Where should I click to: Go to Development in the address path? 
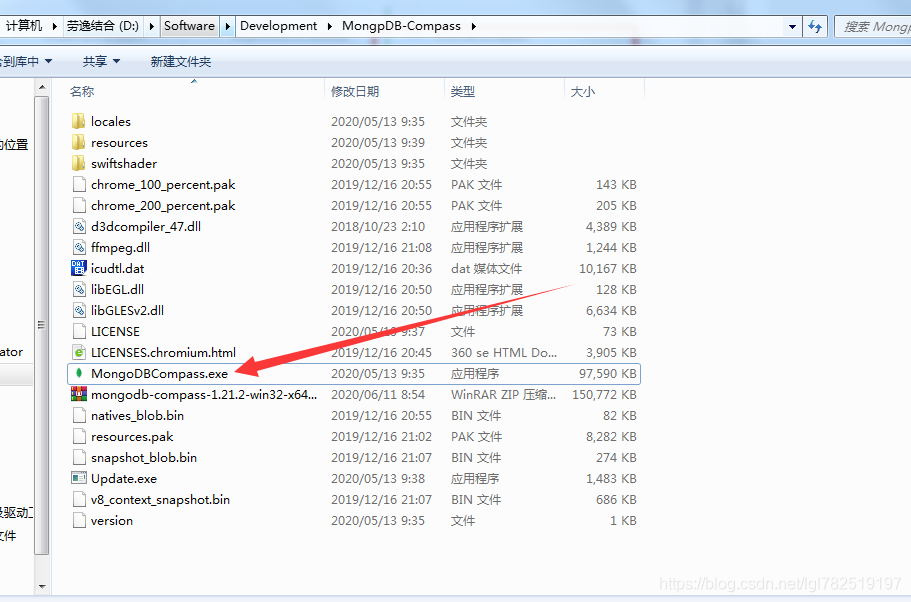coord(278,26)
